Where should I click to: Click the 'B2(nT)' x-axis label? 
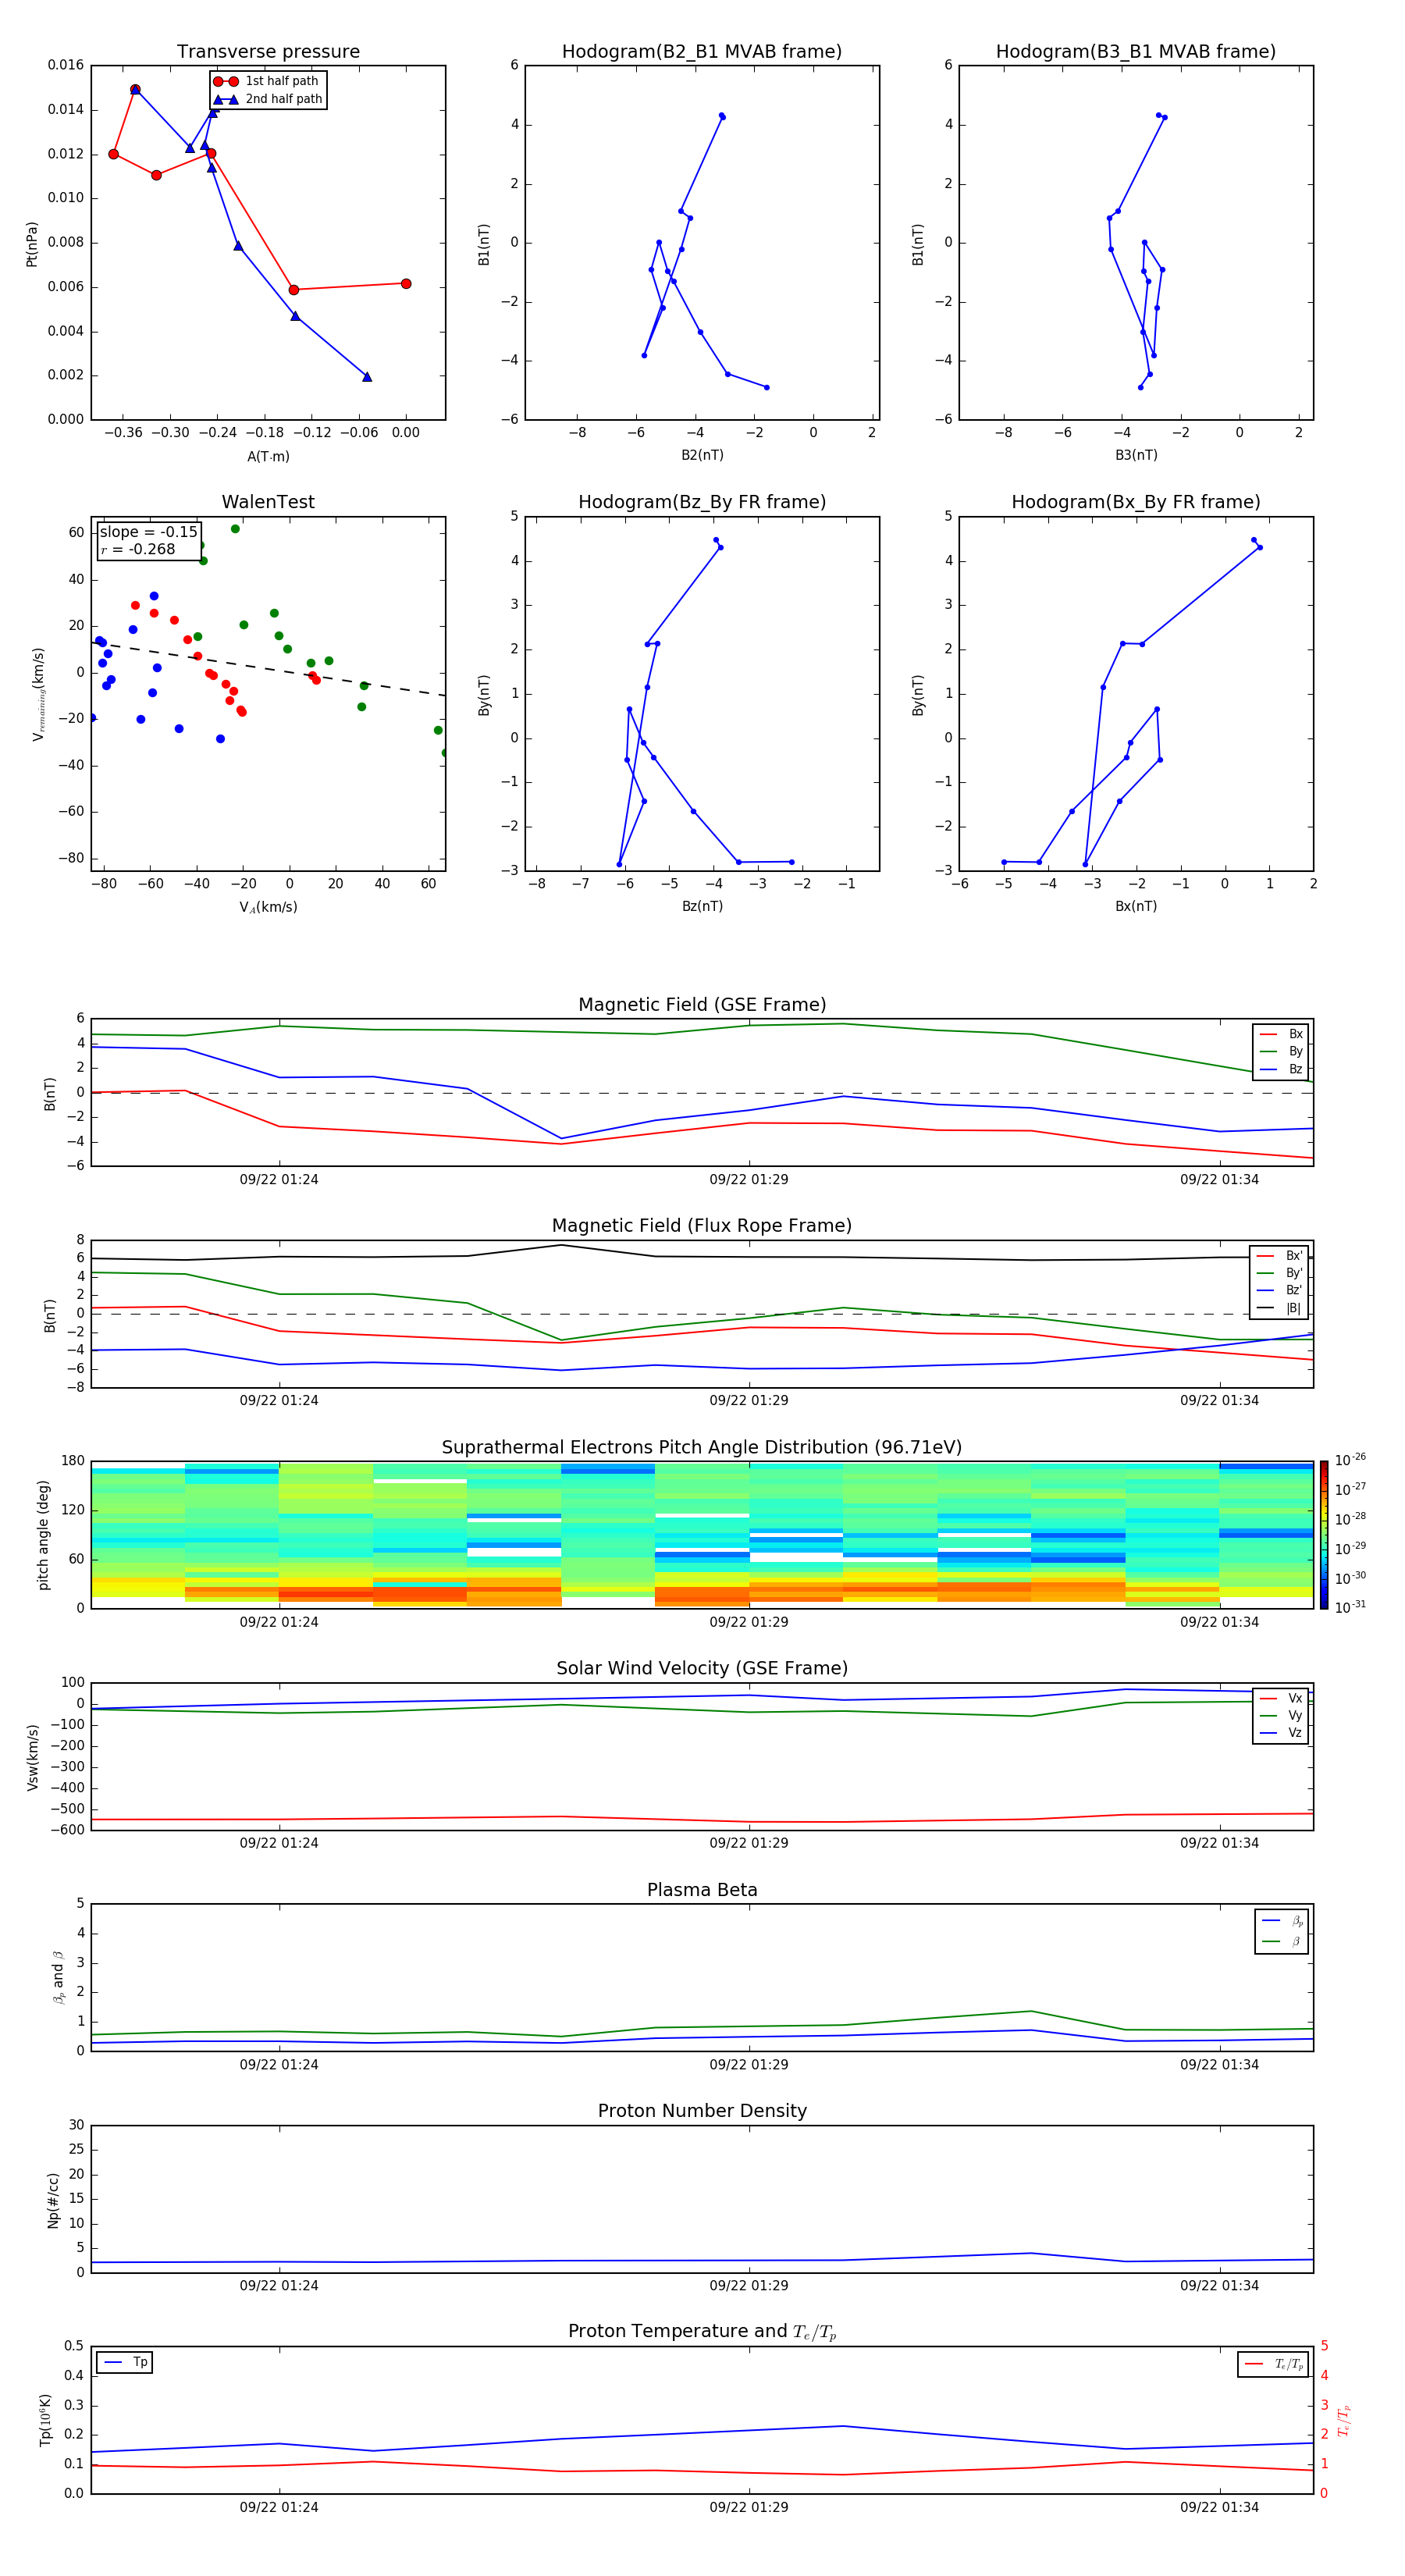tap(702, 455)
